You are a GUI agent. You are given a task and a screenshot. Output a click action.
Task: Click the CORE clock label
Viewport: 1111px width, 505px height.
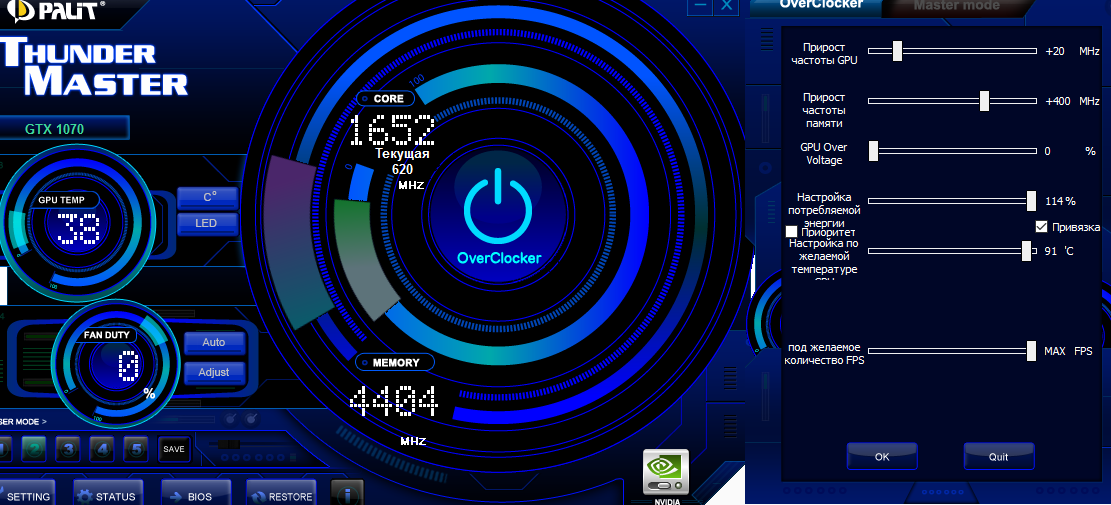tap(385, 98)
